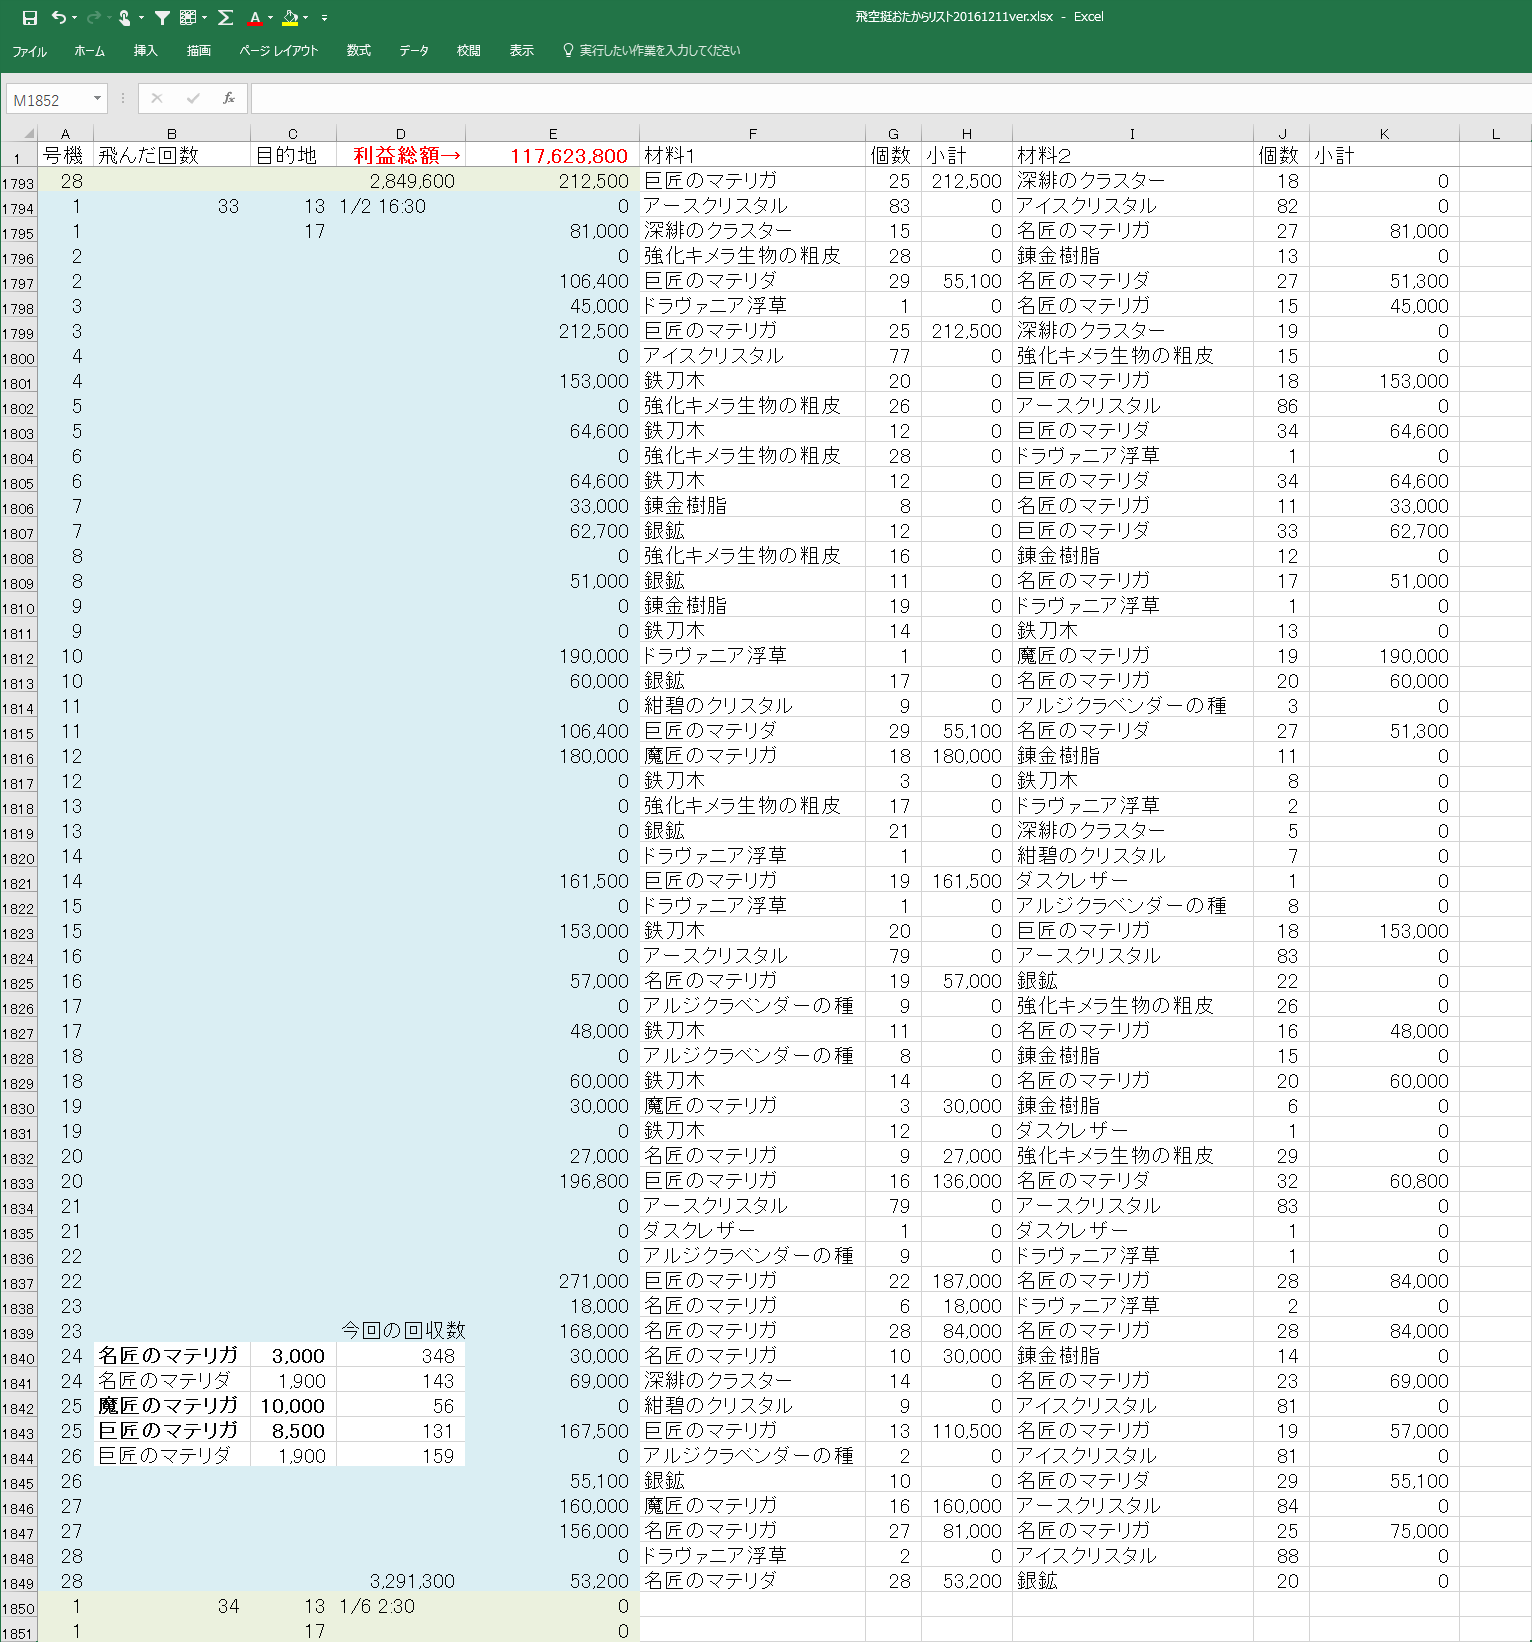Click the Insert Function fx icon
1532x1642 pixels.
pyautogui.click(x=229, y=98)
